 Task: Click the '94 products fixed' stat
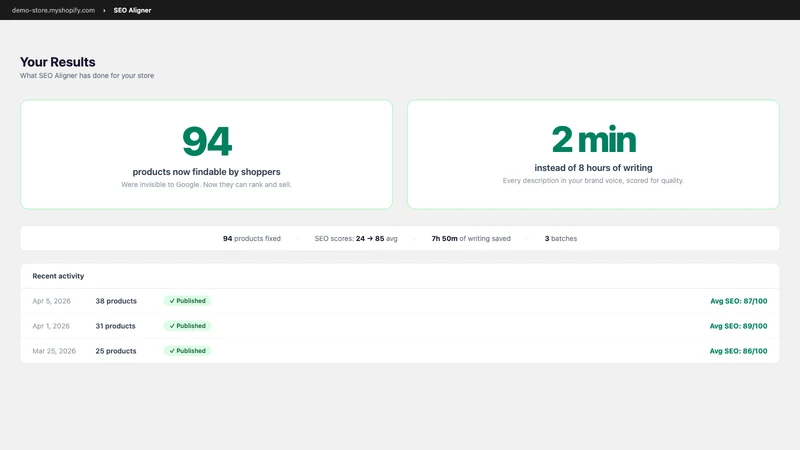point(252,238)
